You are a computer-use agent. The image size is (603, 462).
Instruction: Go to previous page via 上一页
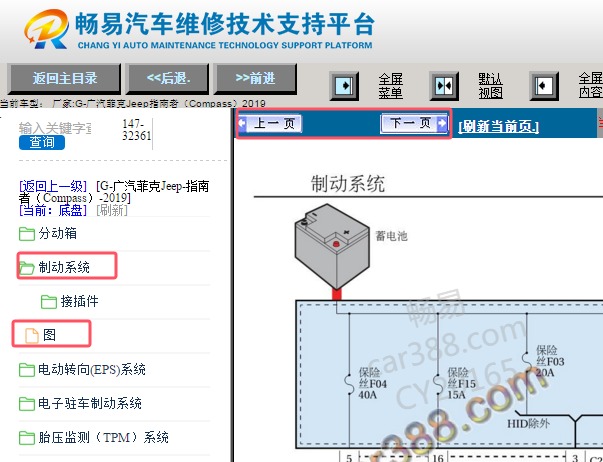pyautogui.click(x=270, y=123)
